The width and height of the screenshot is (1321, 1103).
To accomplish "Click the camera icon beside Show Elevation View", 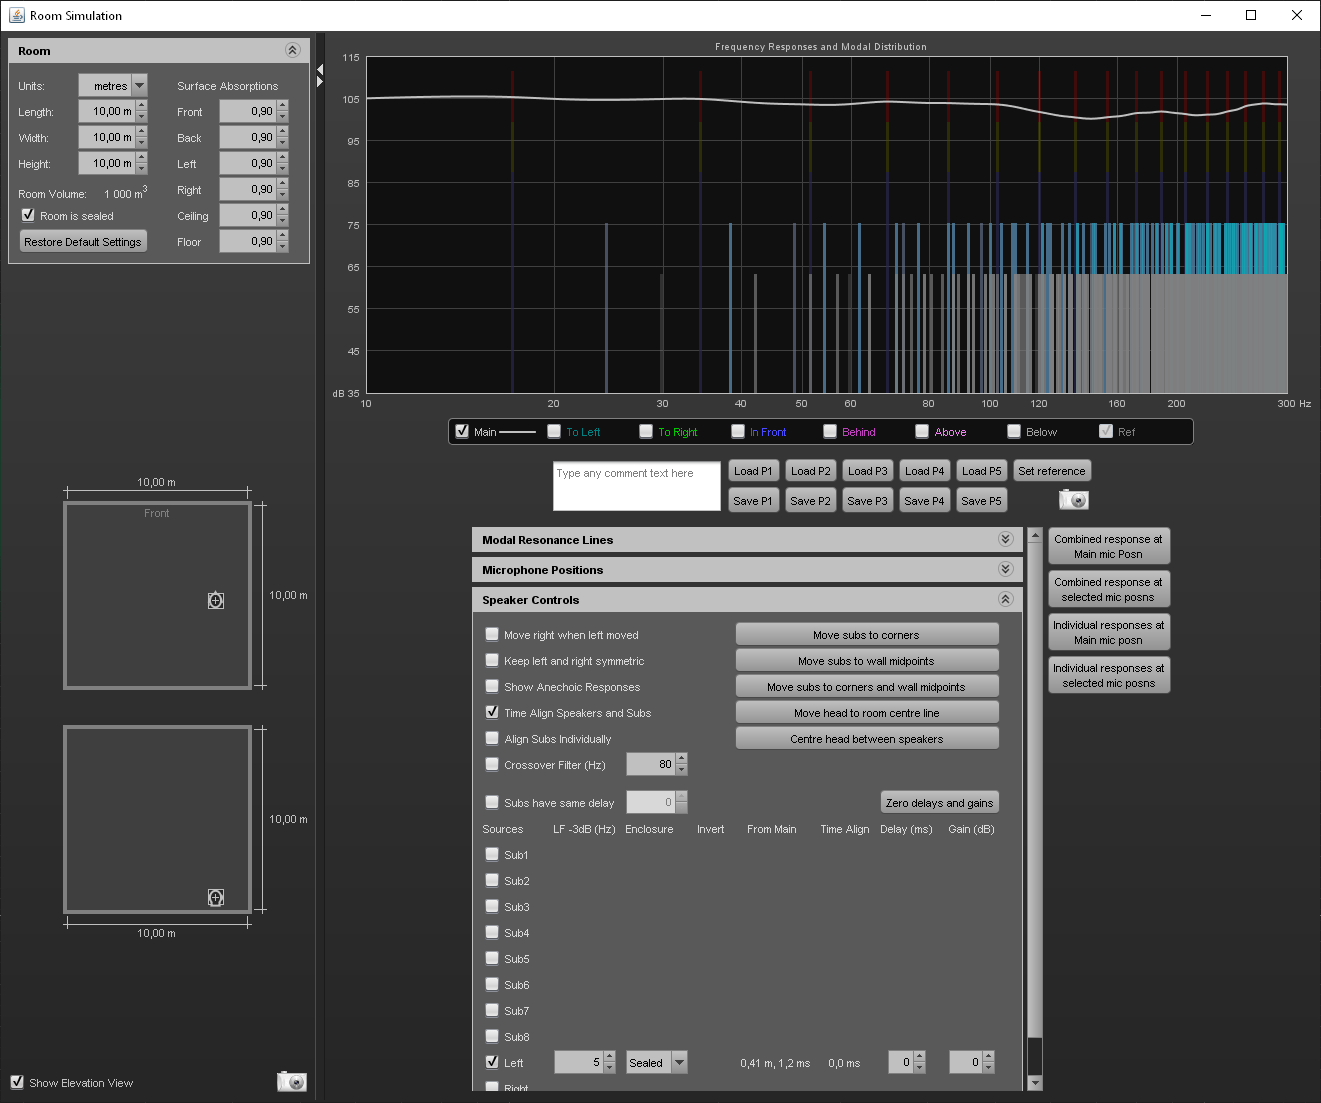I will 291,1081.
